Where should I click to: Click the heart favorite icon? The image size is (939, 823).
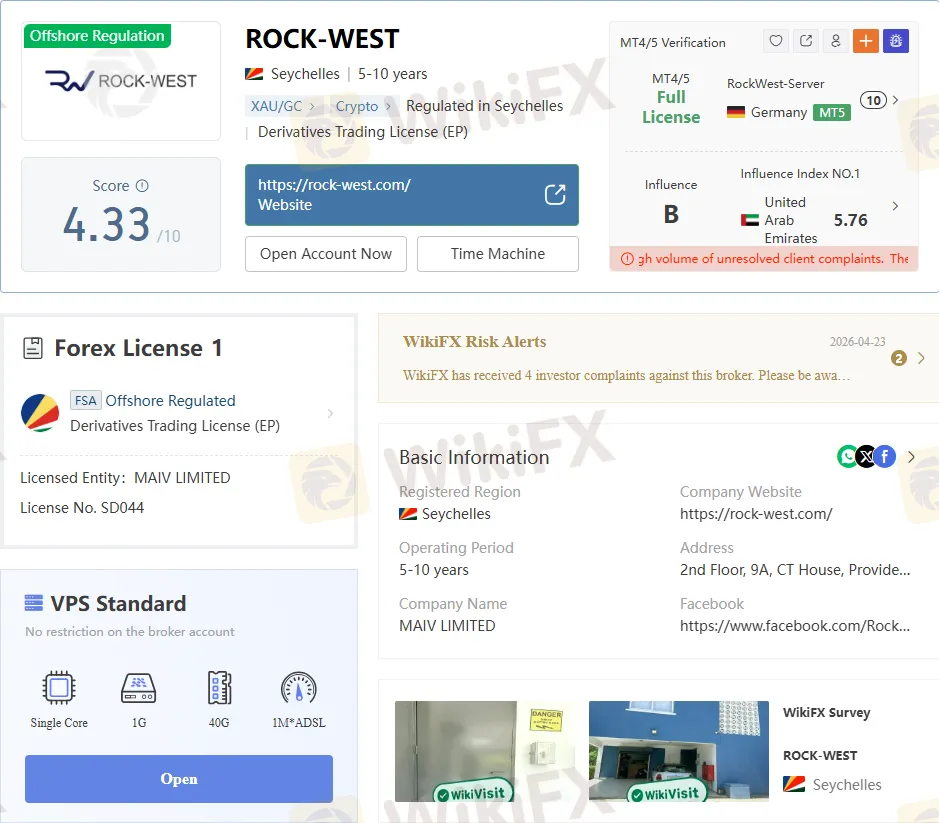click(x=775, y=41)
